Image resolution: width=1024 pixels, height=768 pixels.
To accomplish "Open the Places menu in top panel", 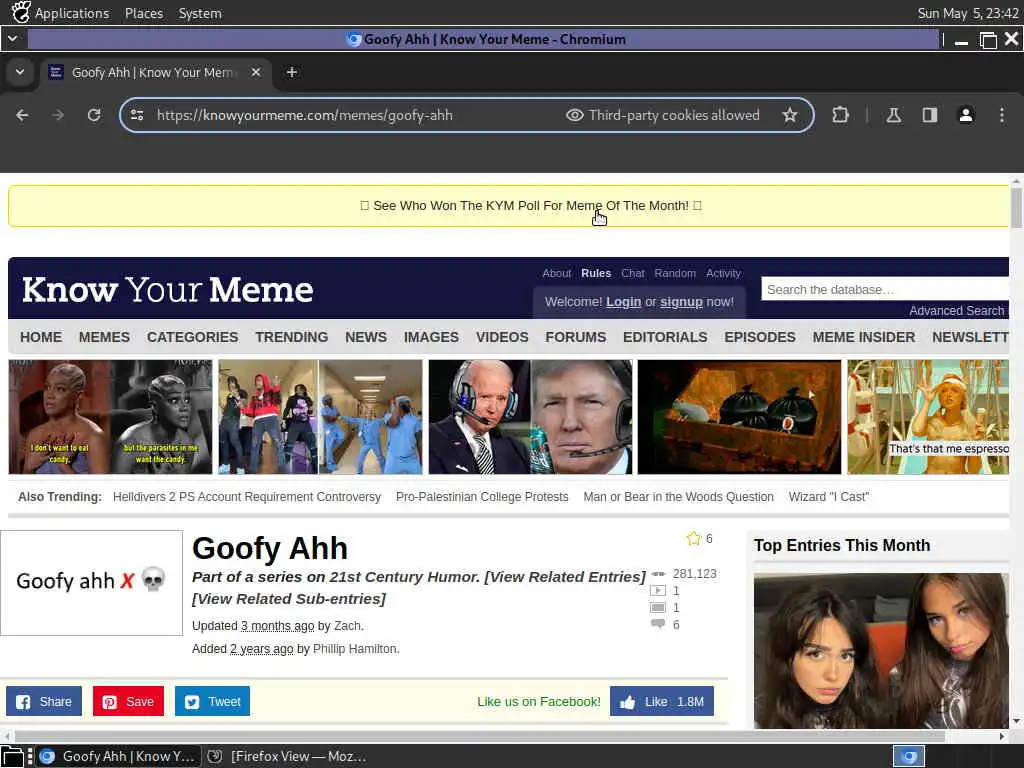I will pos(144,13).
